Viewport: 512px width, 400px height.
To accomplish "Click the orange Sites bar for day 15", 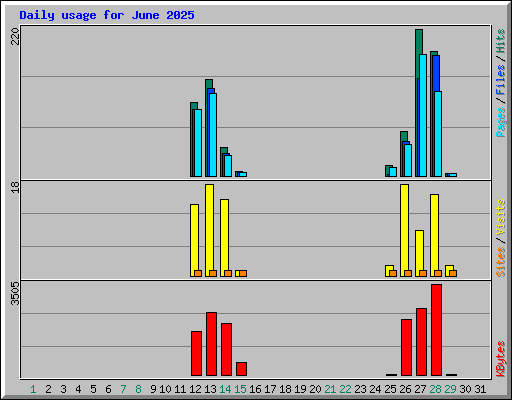I will click(x=243, y=273).
